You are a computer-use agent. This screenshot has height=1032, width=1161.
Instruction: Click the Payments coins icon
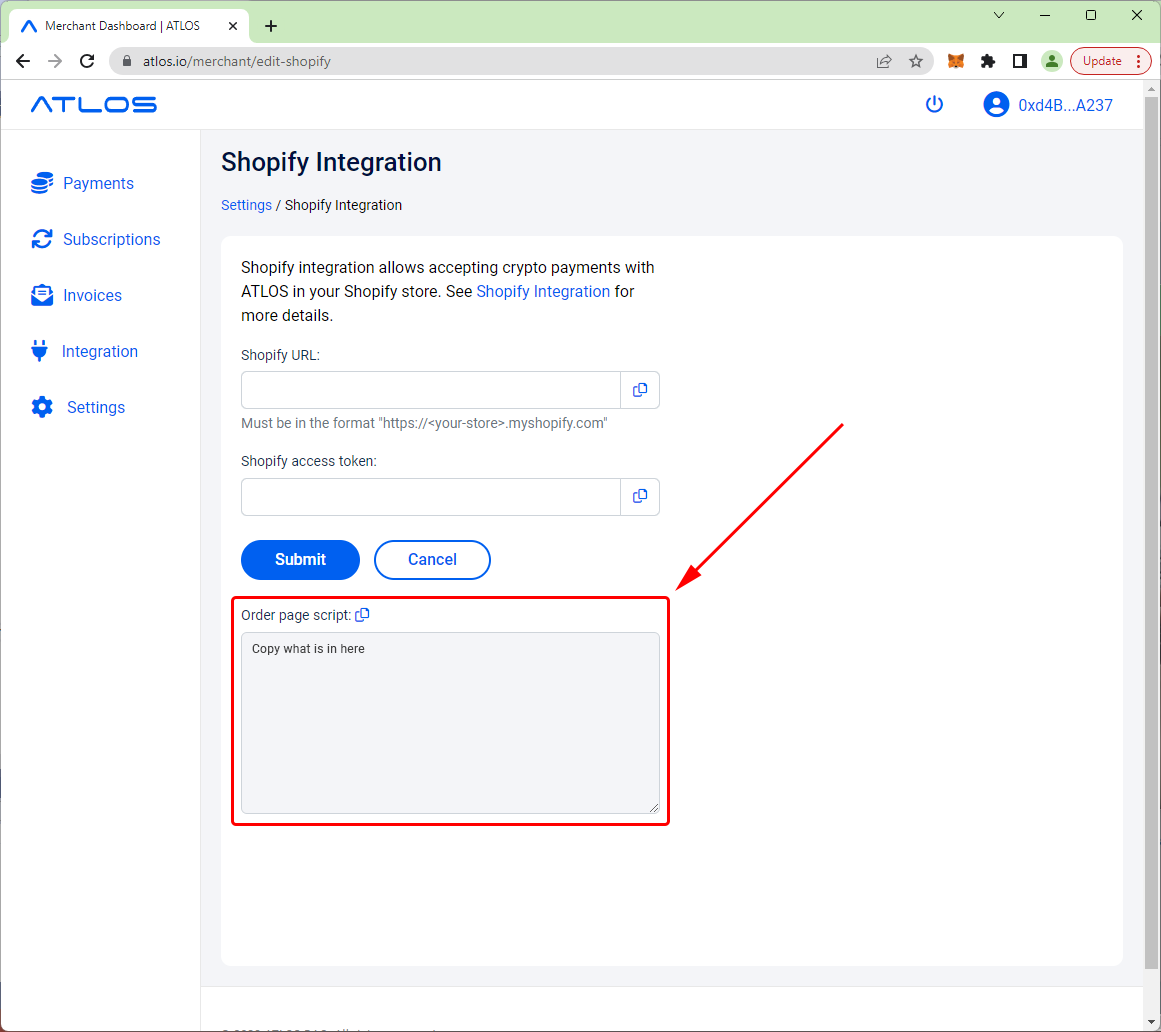[x=41, y=183]
